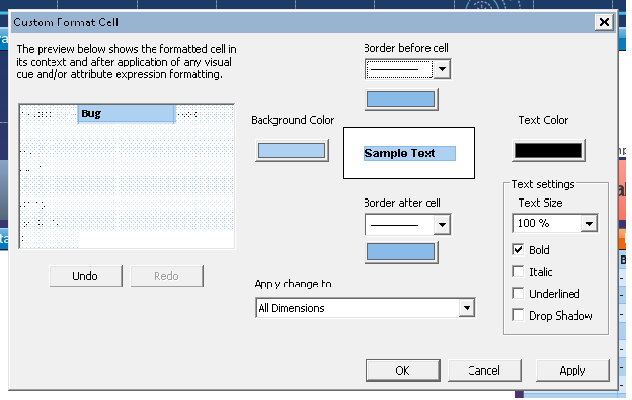Toggle the Drop Shadow checkbox
This screenshot has width=632, height=400.
518,316
